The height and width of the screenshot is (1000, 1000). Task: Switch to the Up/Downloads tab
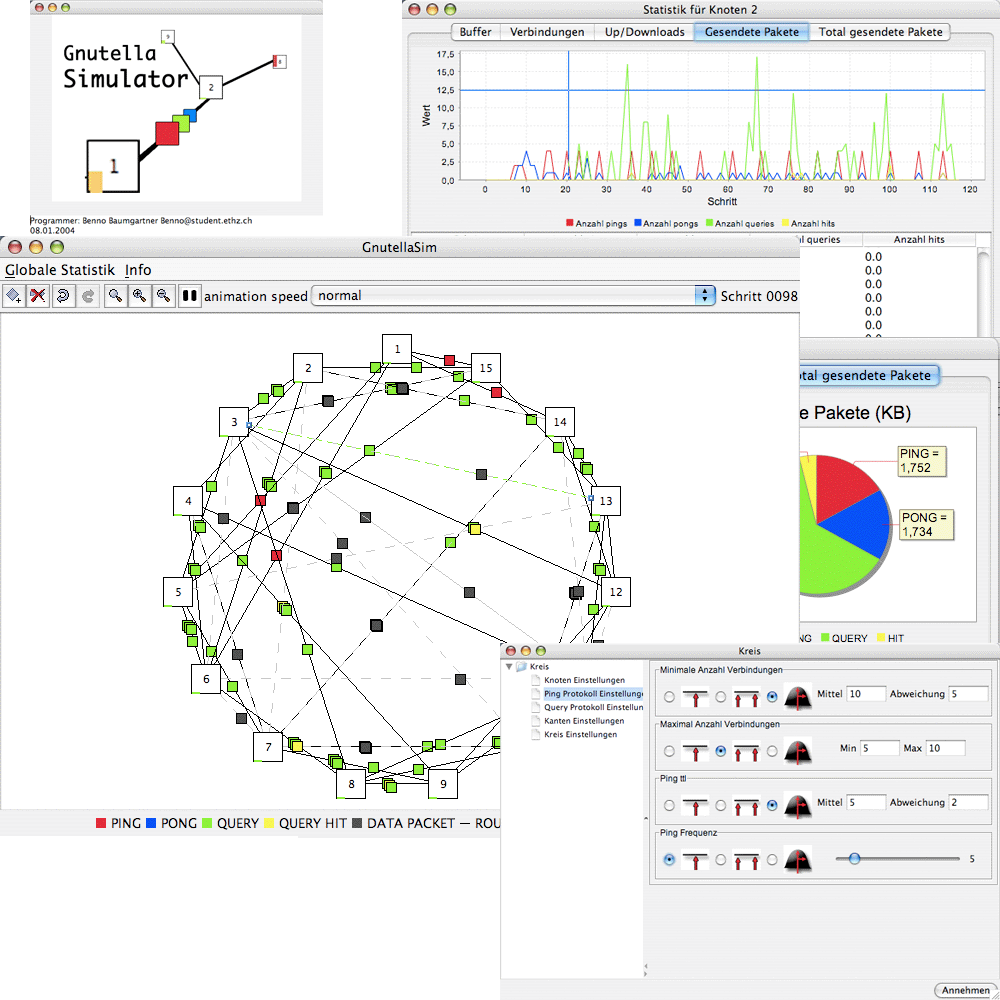(x=644, y=32)
